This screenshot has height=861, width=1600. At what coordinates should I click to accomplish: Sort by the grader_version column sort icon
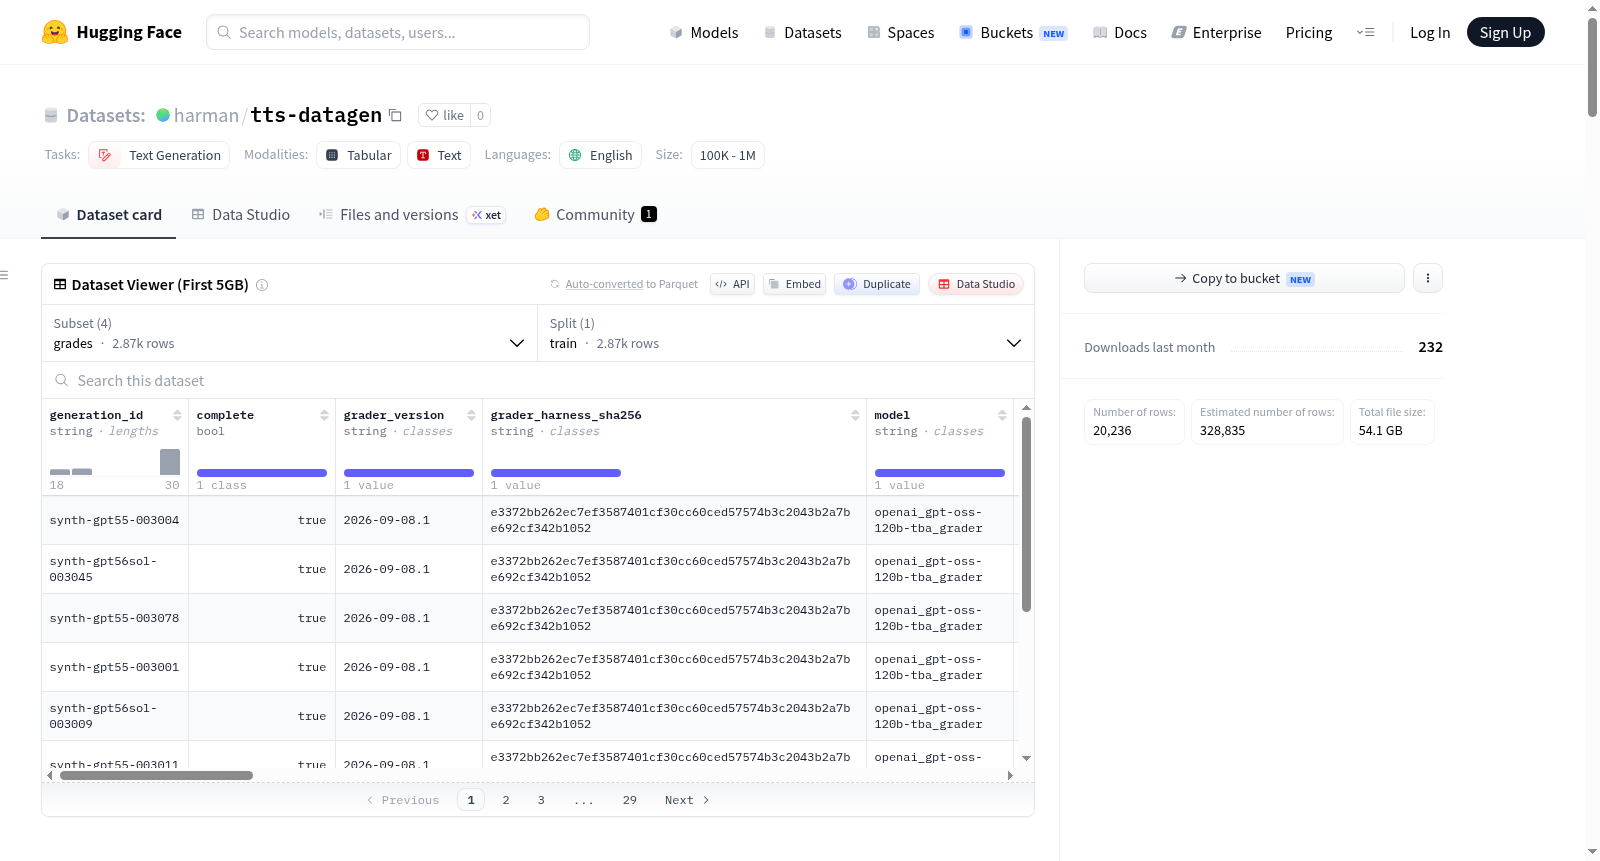(471, 415)
